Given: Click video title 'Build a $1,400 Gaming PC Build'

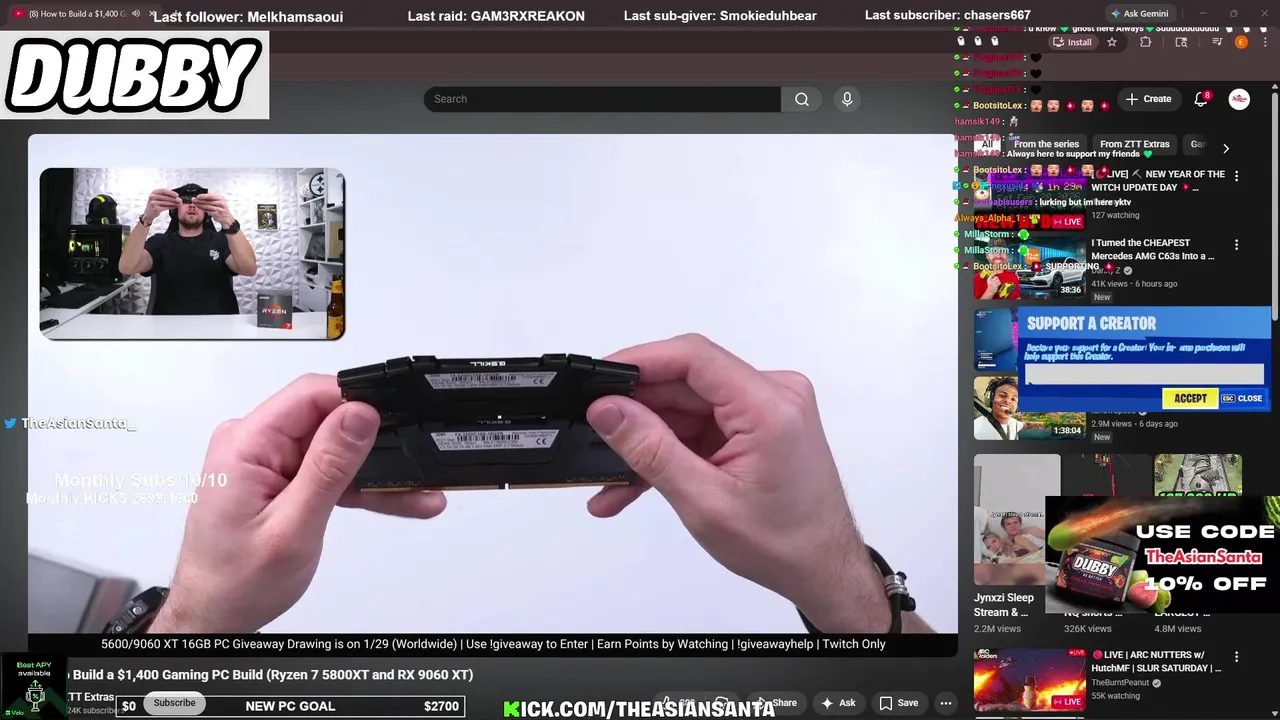Looking at the screenshot, I should [272, 675].
